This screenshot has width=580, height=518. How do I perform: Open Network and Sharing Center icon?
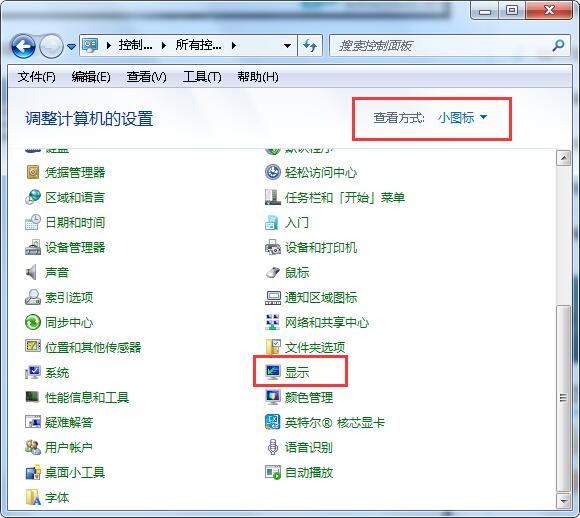pos(273,322)
